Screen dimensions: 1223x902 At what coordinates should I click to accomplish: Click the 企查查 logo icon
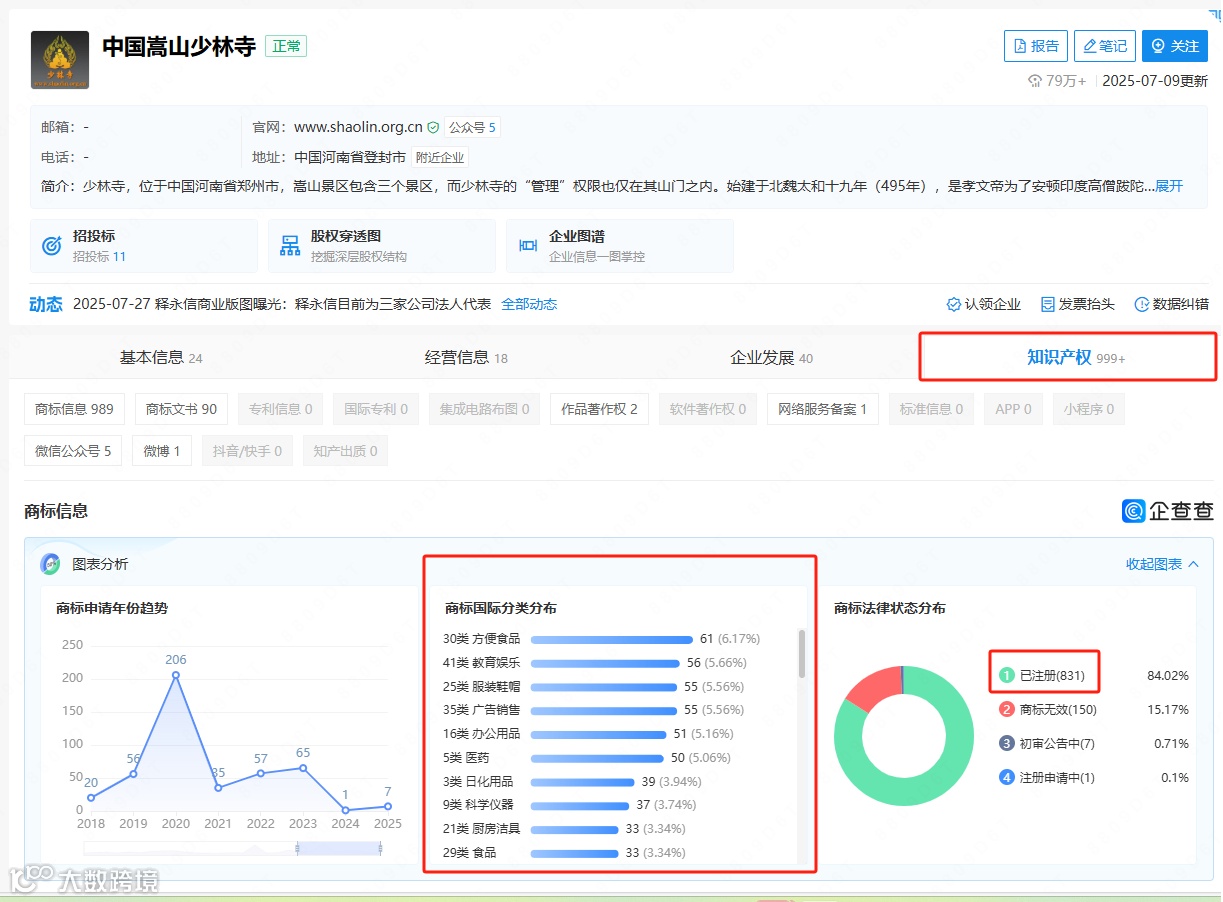(1133, 511)
